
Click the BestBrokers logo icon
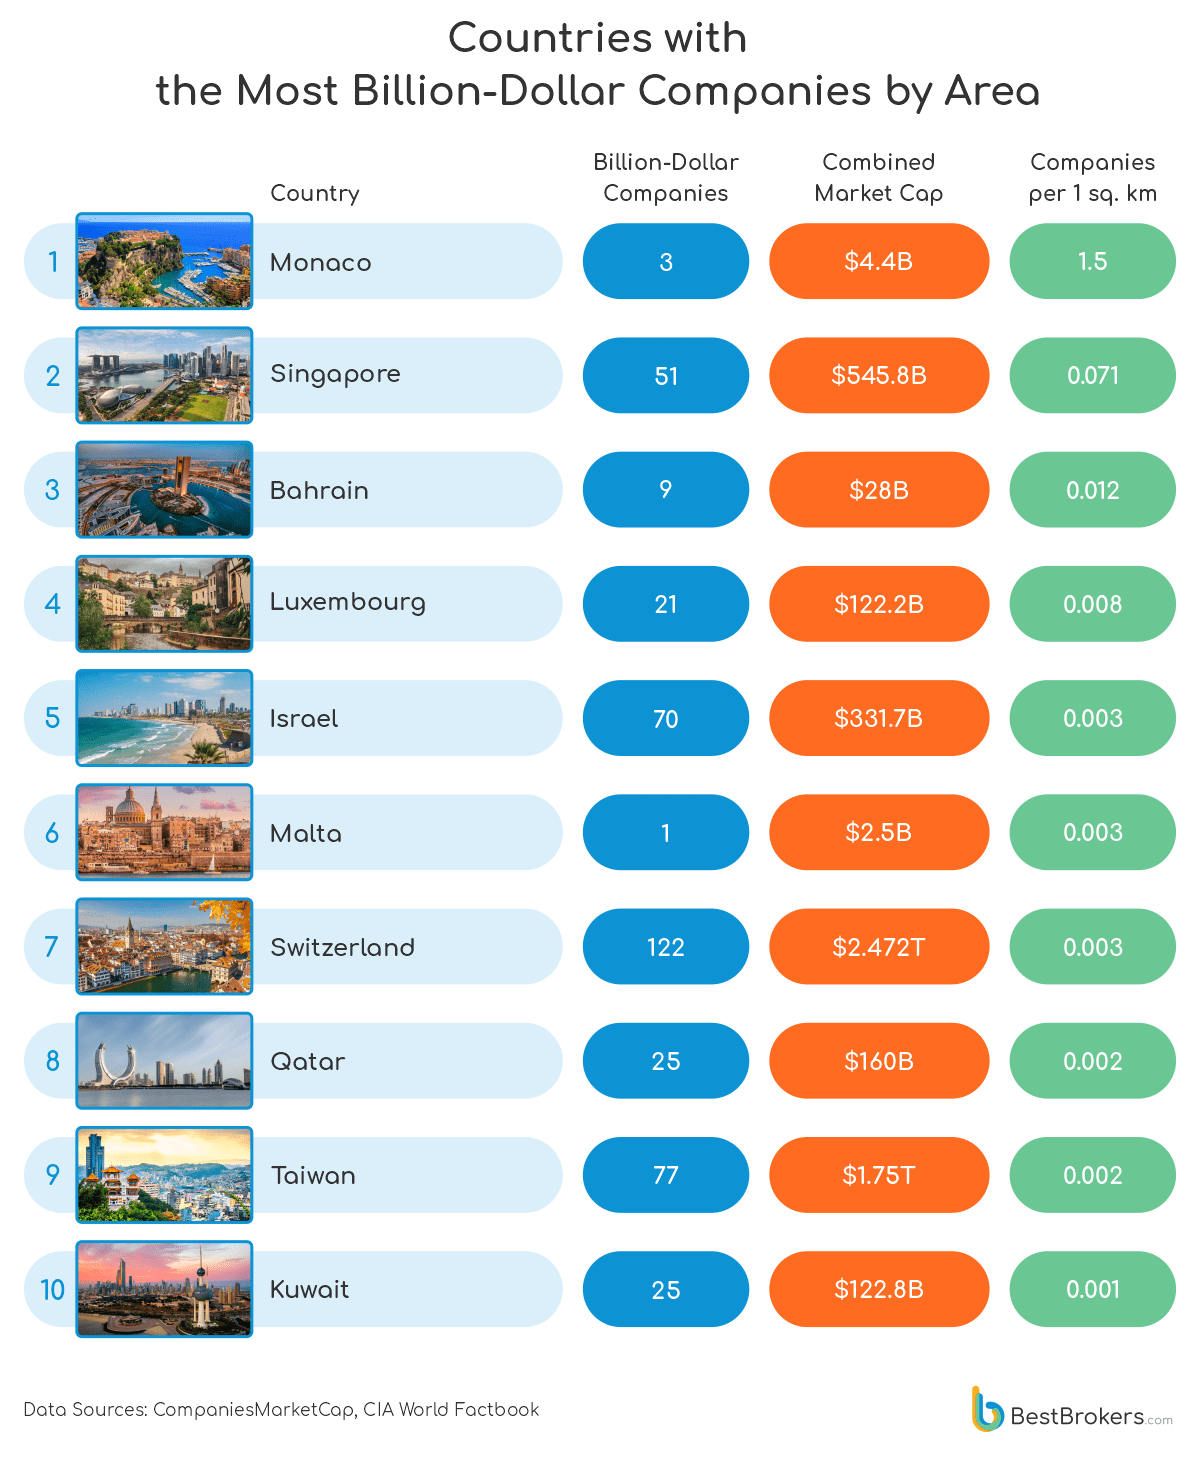pyautogui.click(x=987, y=1409)
